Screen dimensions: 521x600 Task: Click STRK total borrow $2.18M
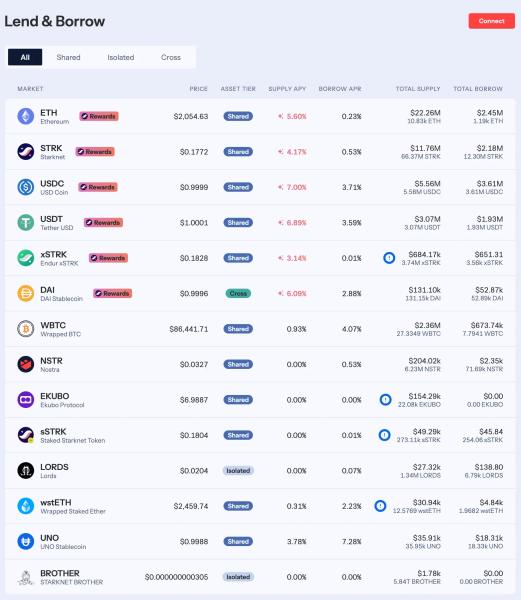[x=490, y=148]
